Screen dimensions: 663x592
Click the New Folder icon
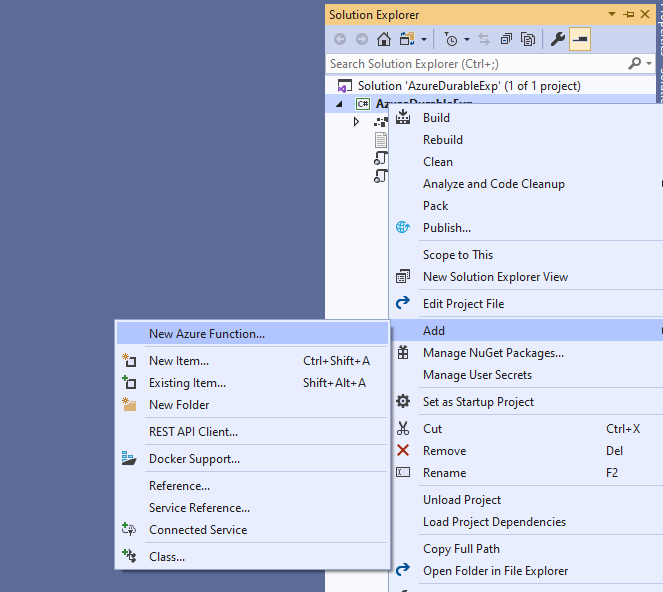[x=129, y=405]
